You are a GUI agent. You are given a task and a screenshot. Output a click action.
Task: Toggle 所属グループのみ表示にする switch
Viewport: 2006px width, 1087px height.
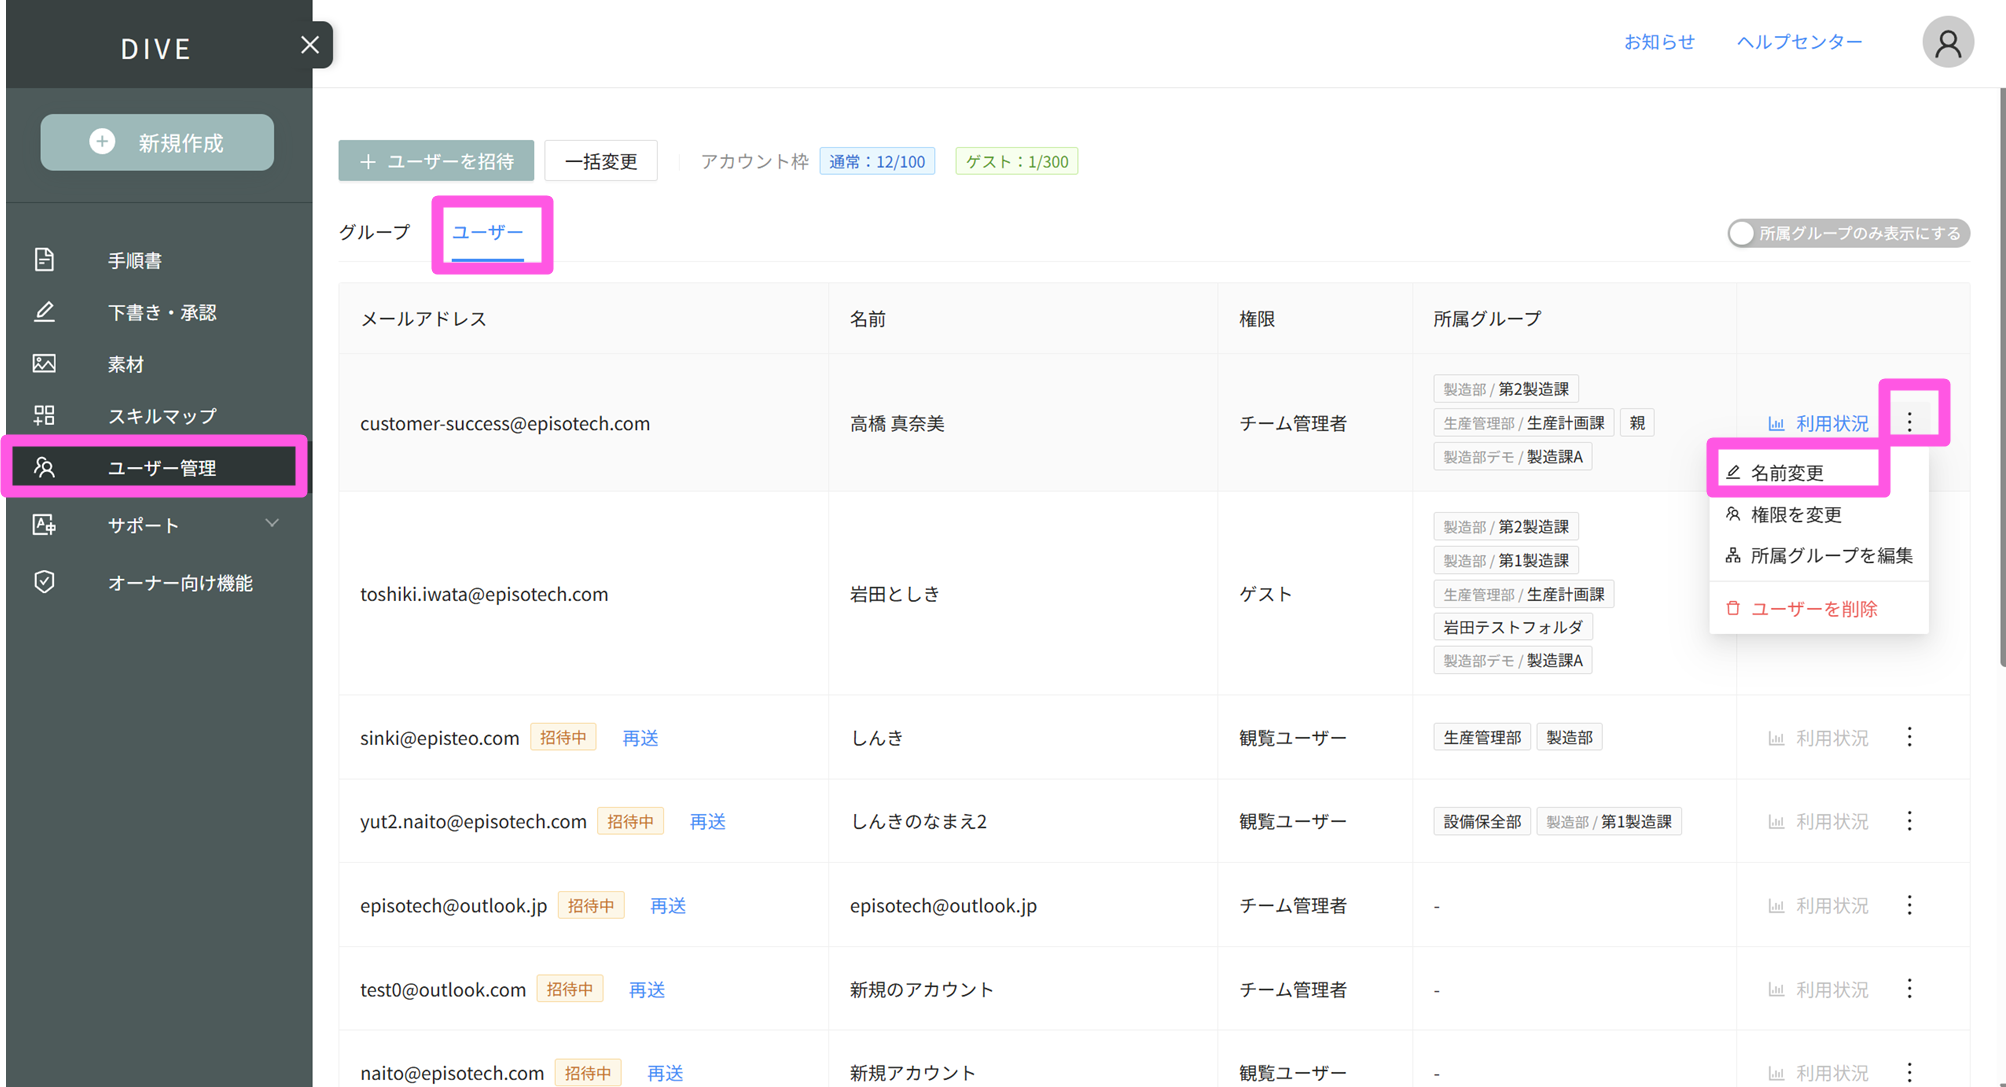coord(1743,233)
